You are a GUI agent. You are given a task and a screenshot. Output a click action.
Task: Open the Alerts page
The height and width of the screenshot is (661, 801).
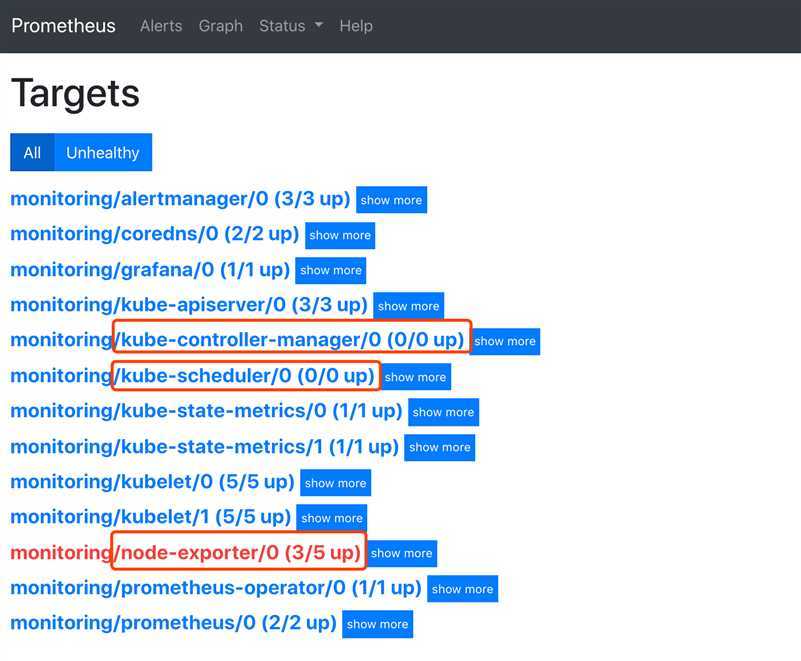pyautogui.click(x=161, y=26)
